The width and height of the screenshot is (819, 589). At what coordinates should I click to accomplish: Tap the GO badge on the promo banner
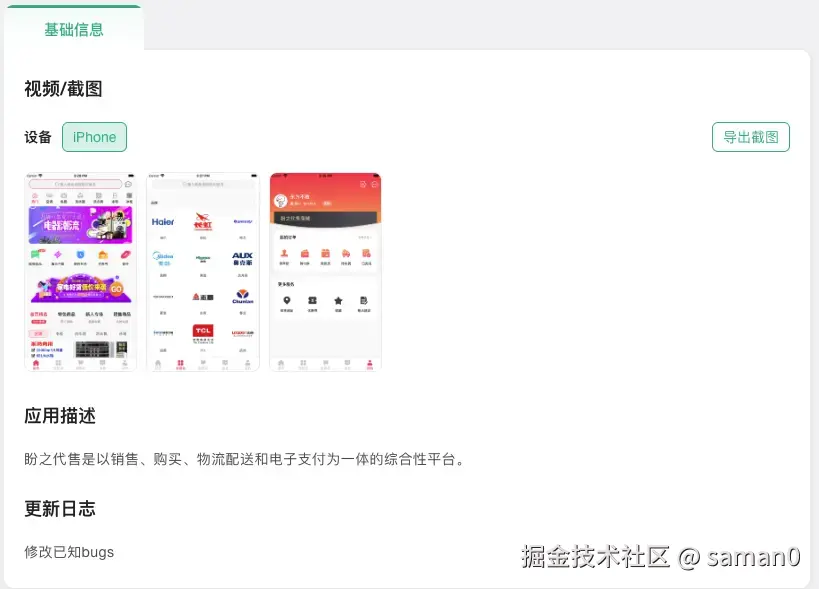point(116,289)
